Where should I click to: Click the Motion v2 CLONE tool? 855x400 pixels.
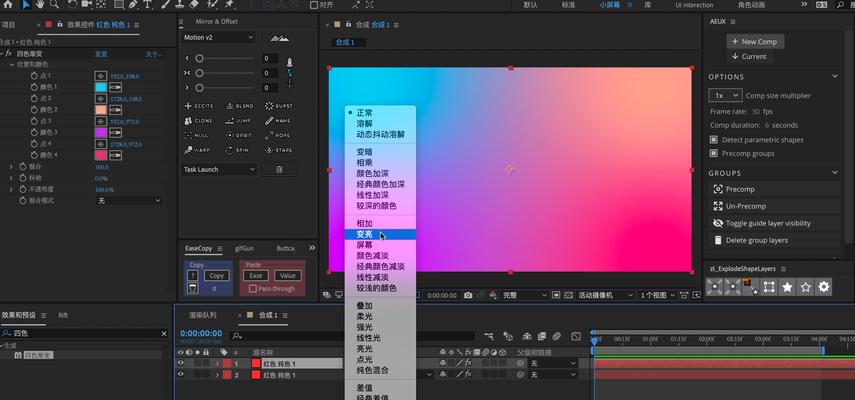(200, 120)
